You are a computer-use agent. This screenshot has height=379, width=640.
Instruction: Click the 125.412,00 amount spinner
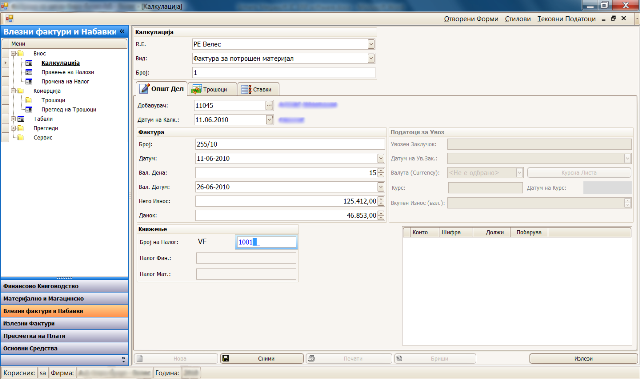click(x=381, y=201)
